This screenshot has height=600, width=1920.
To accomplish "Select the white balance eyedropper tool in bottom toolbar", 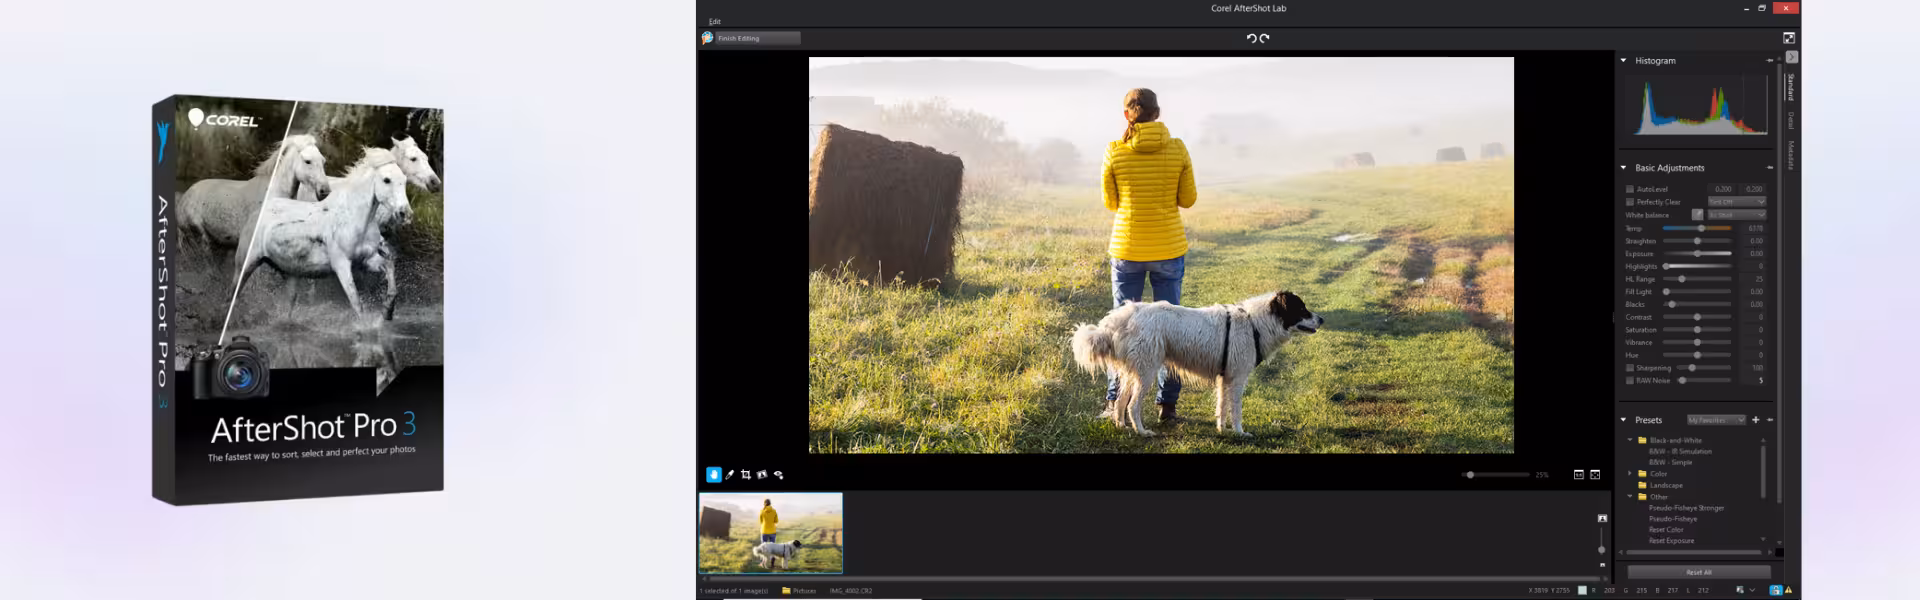I will point(729,475).
